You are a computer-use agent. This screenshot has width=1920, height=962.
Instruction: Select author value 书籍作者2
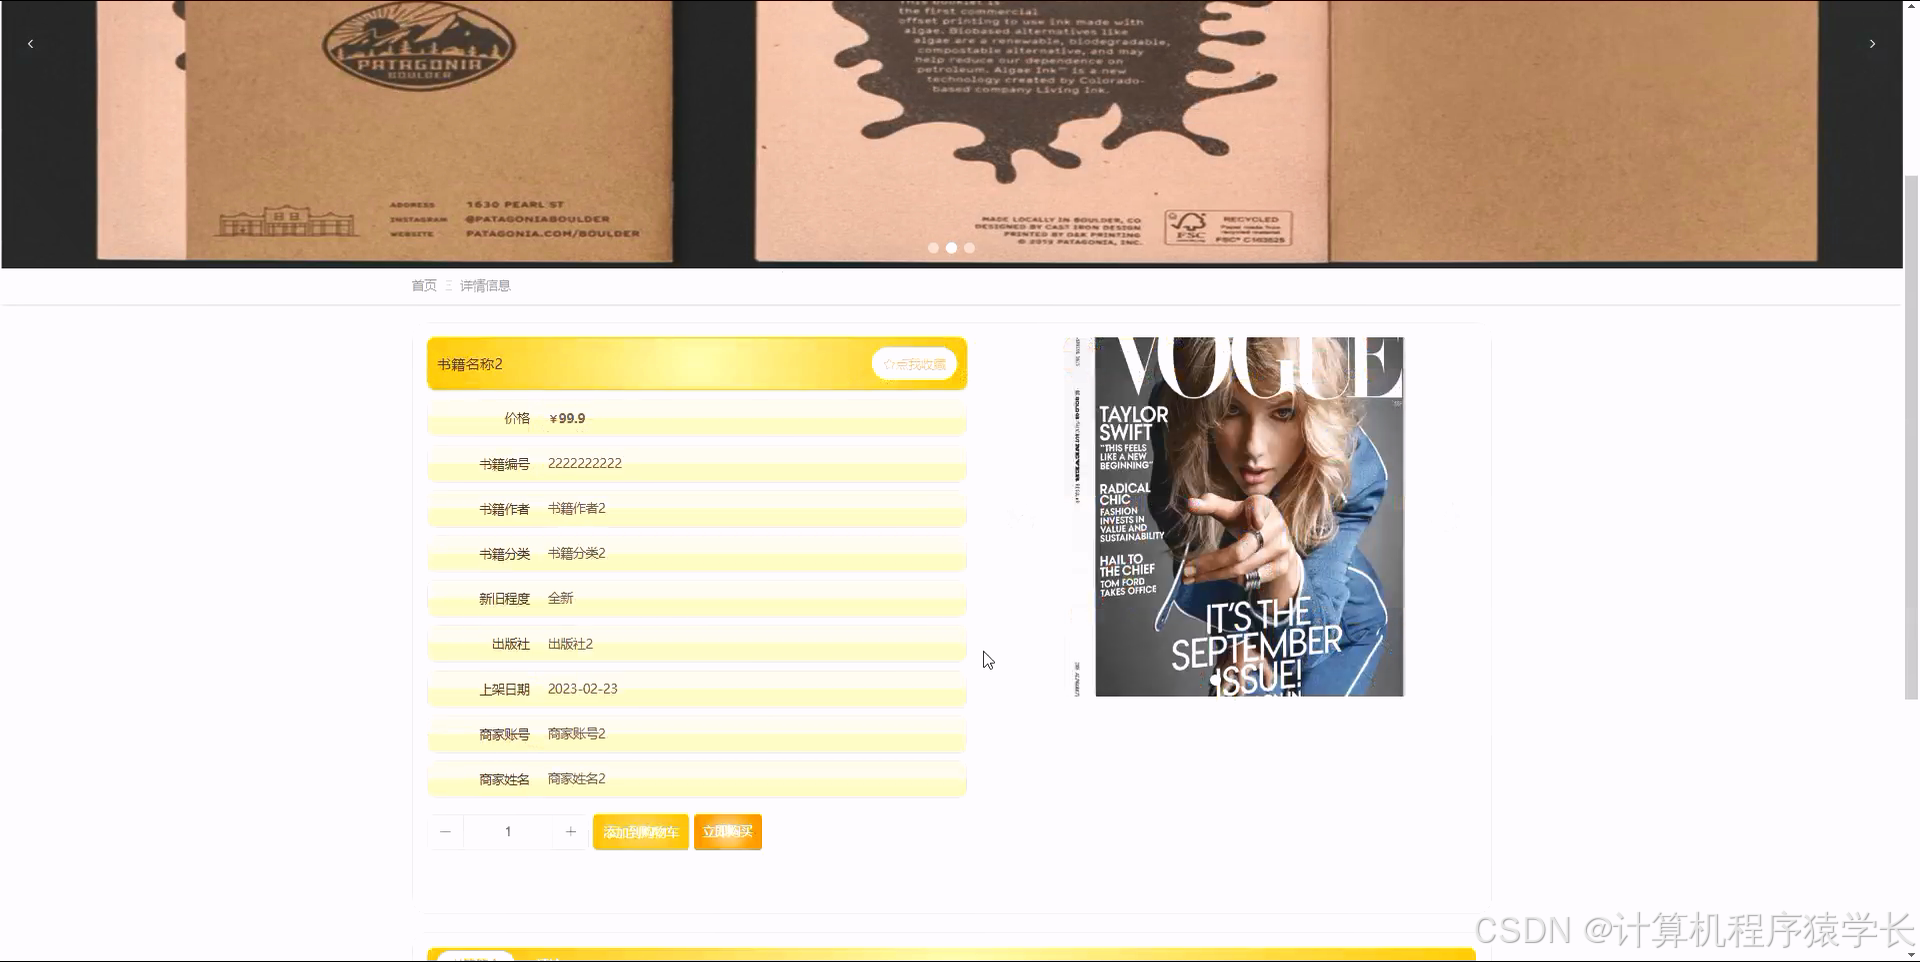[x=577, y=509]
